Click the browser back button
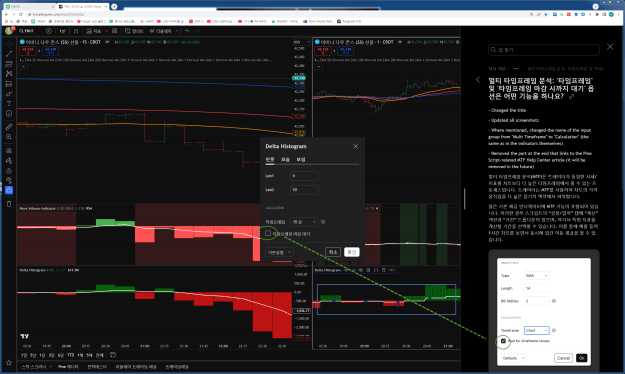625x374 pixels. coord(6,14)
